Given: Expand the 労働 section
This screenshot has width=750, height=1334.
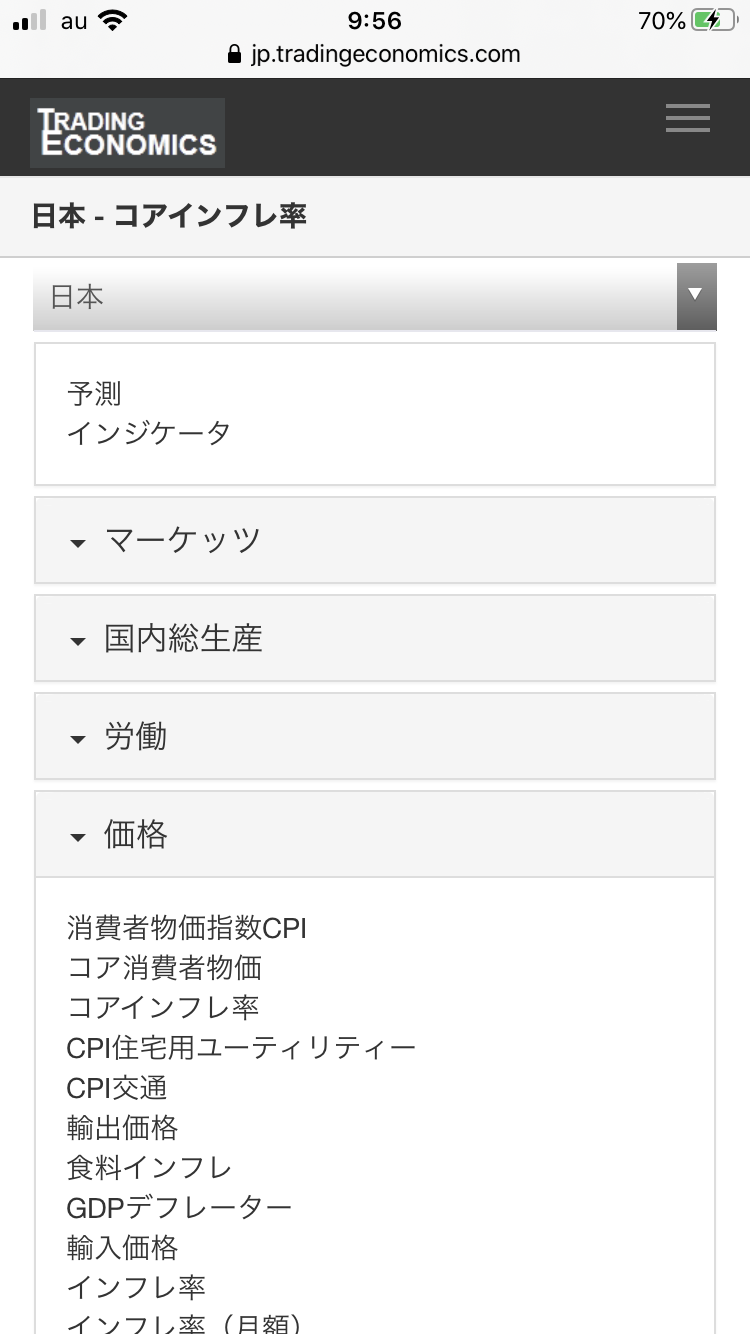Looking at the screenshot, I should click(x=375, y=736).
